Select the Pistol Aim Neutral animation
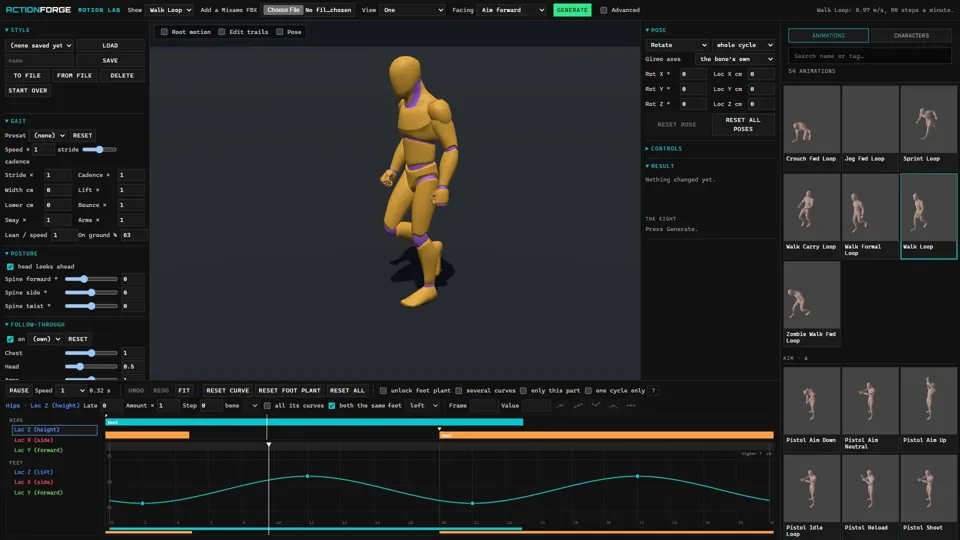The image size is (960, 540). (870, 409)
